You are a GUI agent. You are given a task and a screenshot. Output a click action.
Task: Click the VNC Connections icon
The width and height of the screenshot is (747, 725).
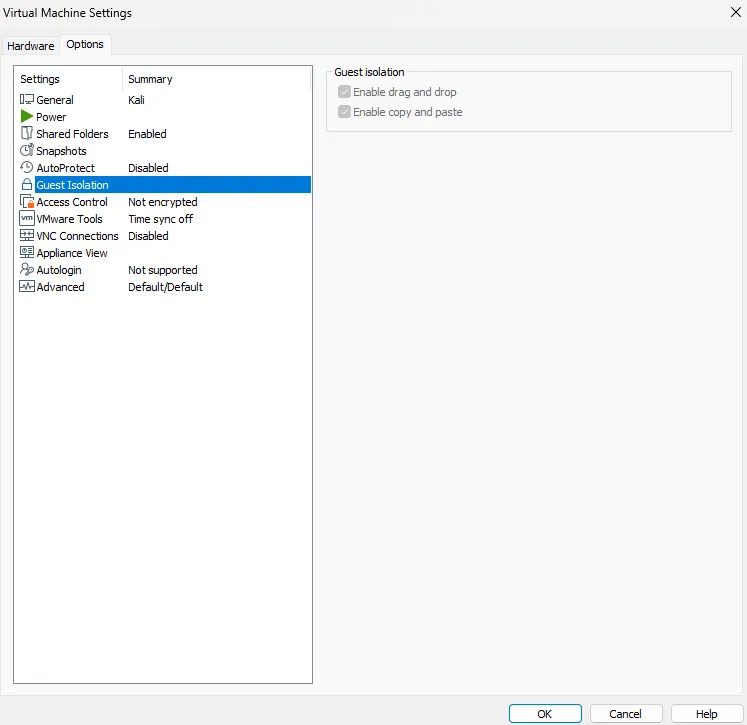point(27,235)
